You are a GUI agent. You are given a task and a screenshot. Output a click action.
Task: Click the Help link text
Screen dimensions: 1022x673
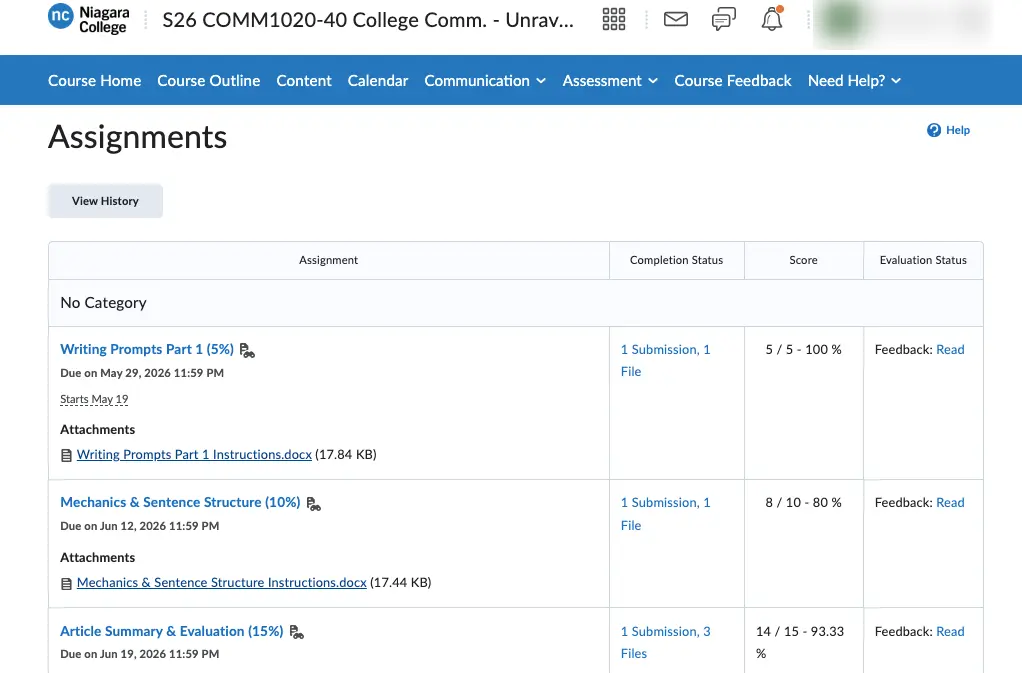click(x=957, y=130)
